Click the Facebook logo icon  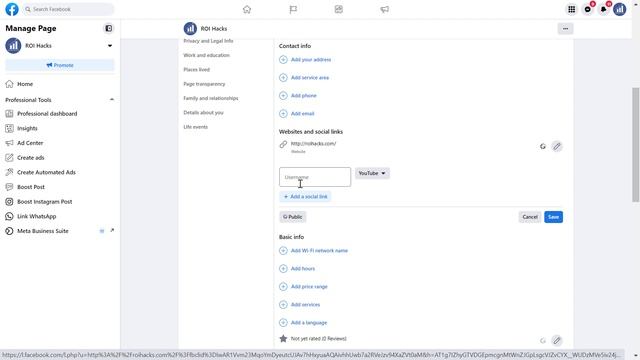pyautogui.click(x=12, y=9)
